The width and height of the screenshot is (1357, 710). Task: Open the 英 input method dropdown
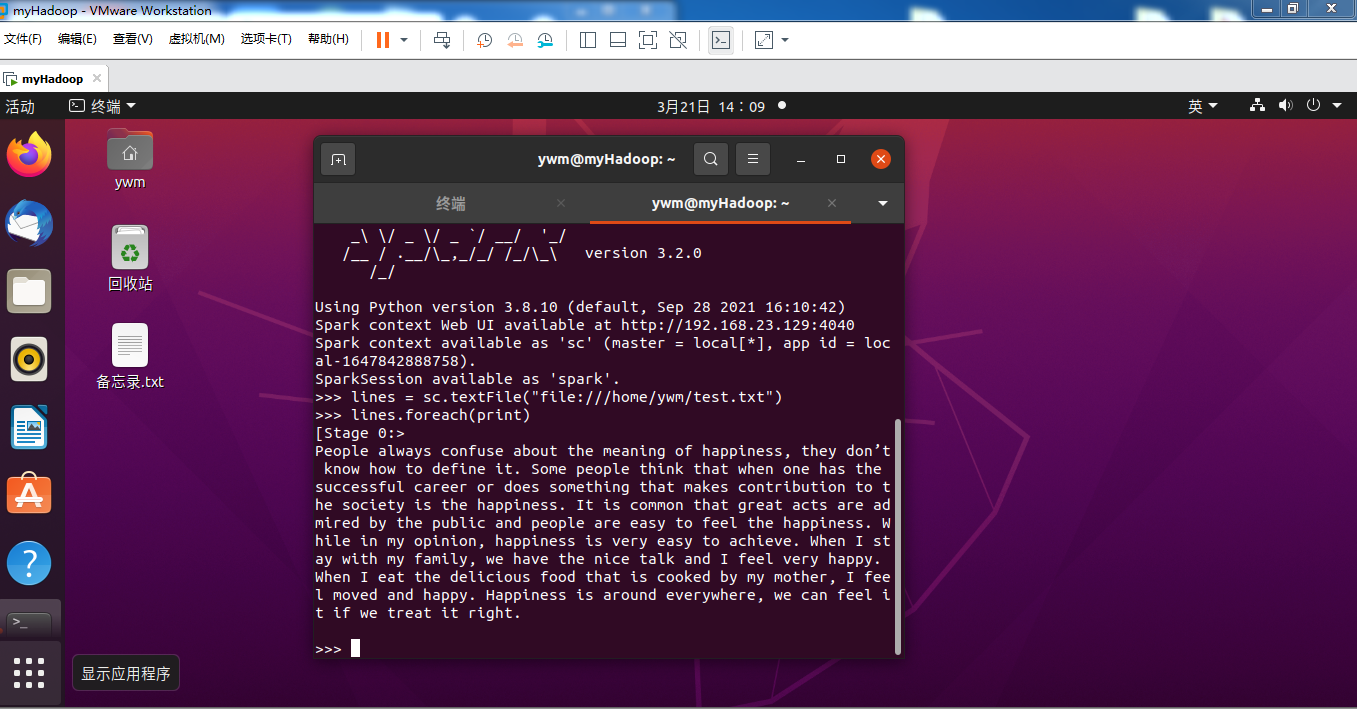pyautogui.click(x=1203, y=106)
